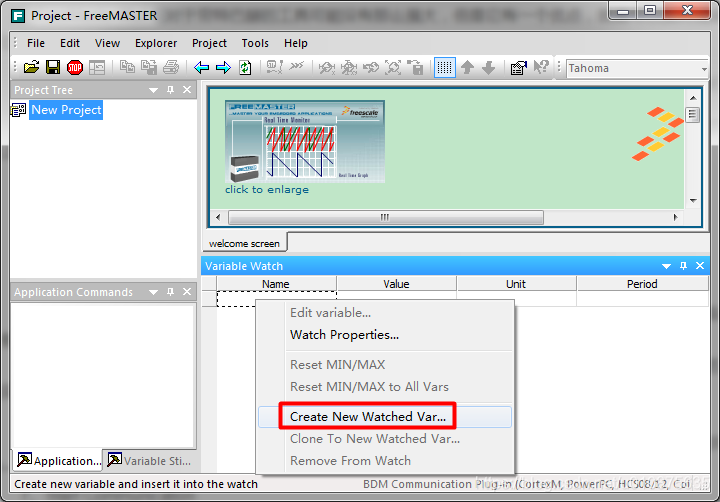
Task: Open the Help menu
Action: click(x=296, y=43)
